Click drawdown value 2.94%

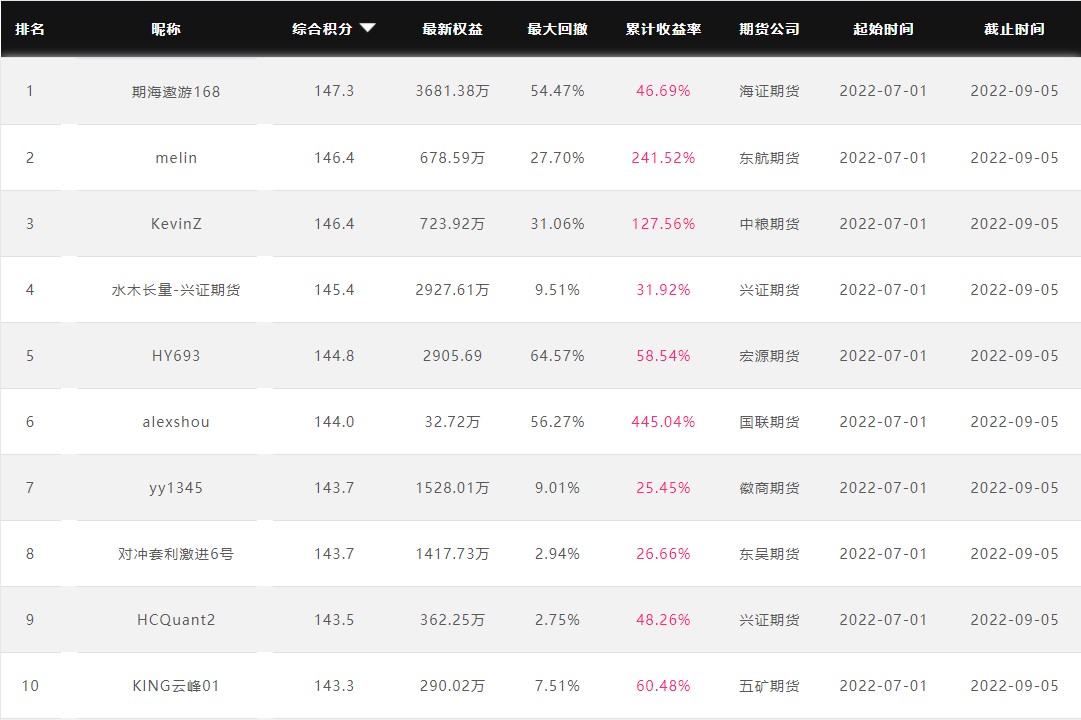tap(557, 554)
